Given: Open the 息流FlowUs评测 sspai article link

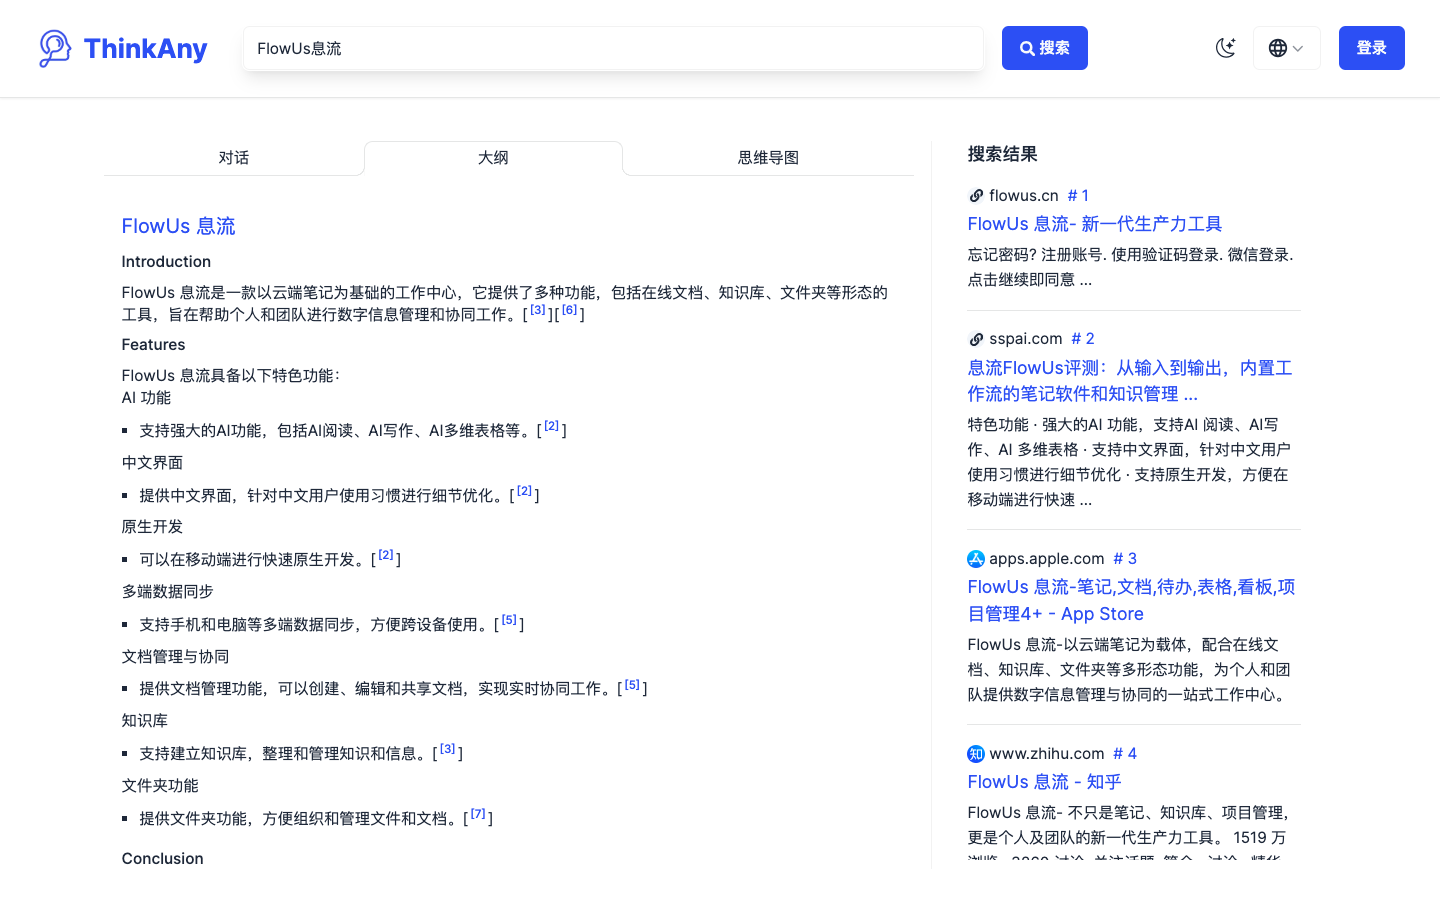Looking at the screenshot, I should pos(1129,380).
